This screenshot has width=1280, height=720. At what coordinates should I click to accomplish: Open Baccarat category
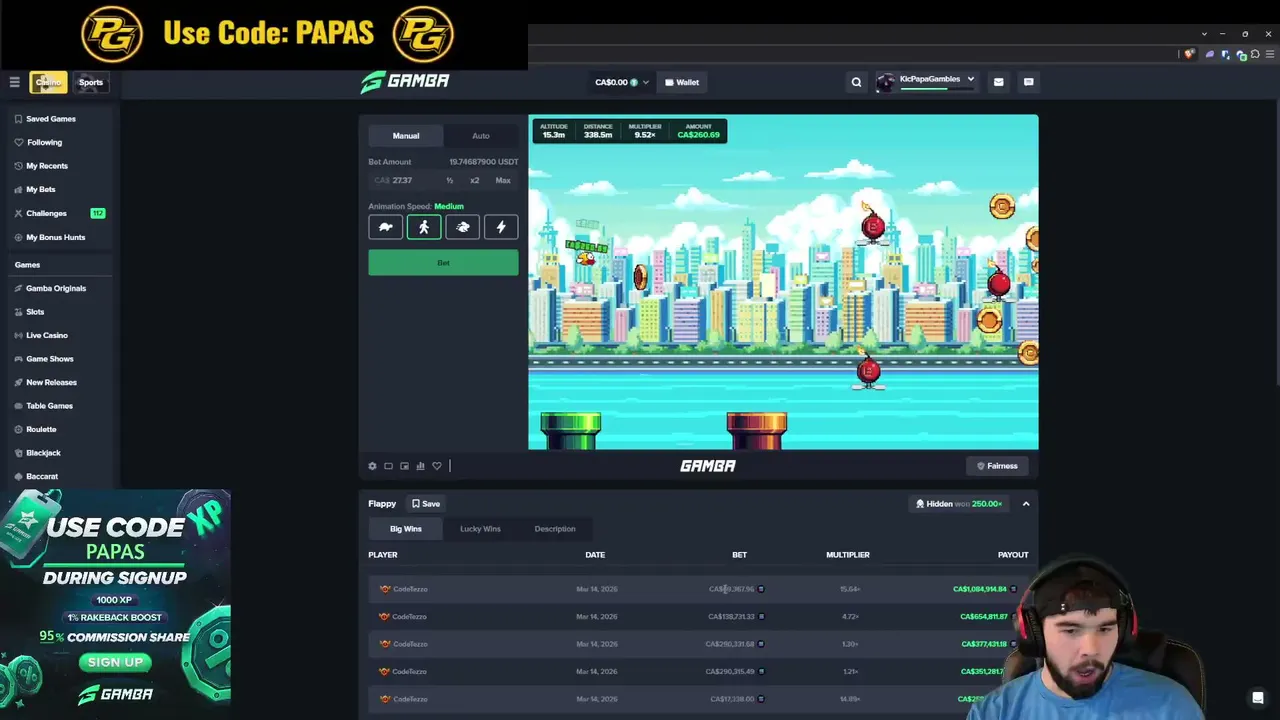tap(42, 477)
